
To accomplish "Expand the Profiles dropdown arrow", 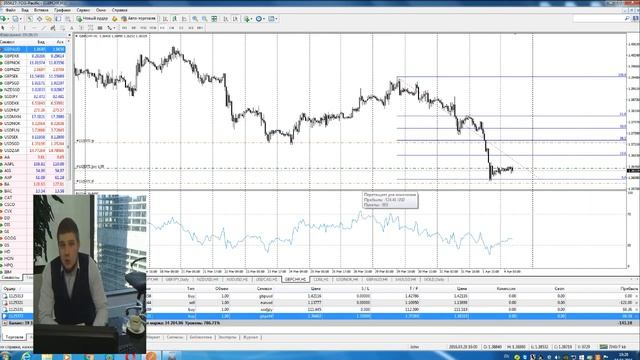I will [20, 19].
